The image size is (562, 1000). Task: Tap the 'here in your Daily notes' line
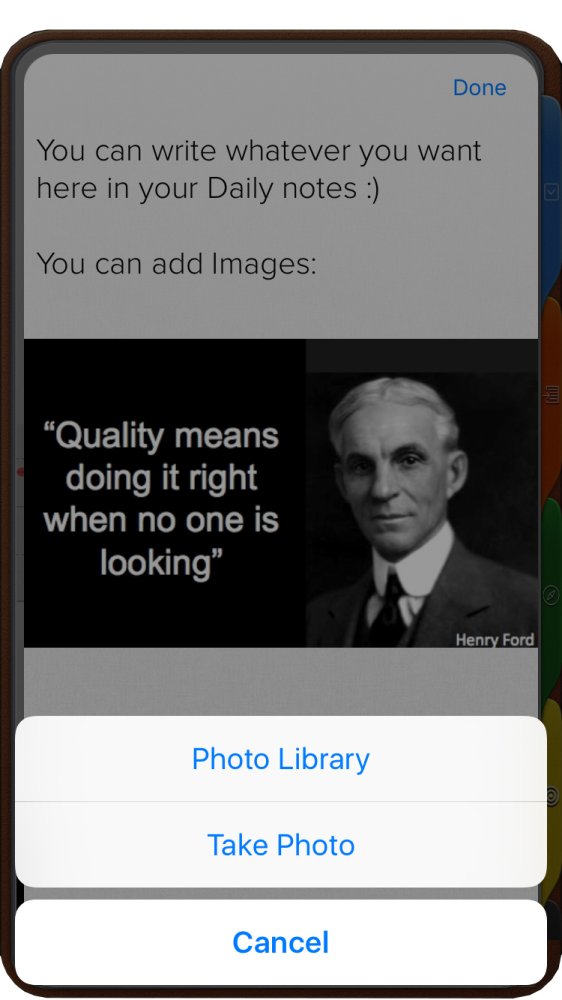(x=207, y=189)
